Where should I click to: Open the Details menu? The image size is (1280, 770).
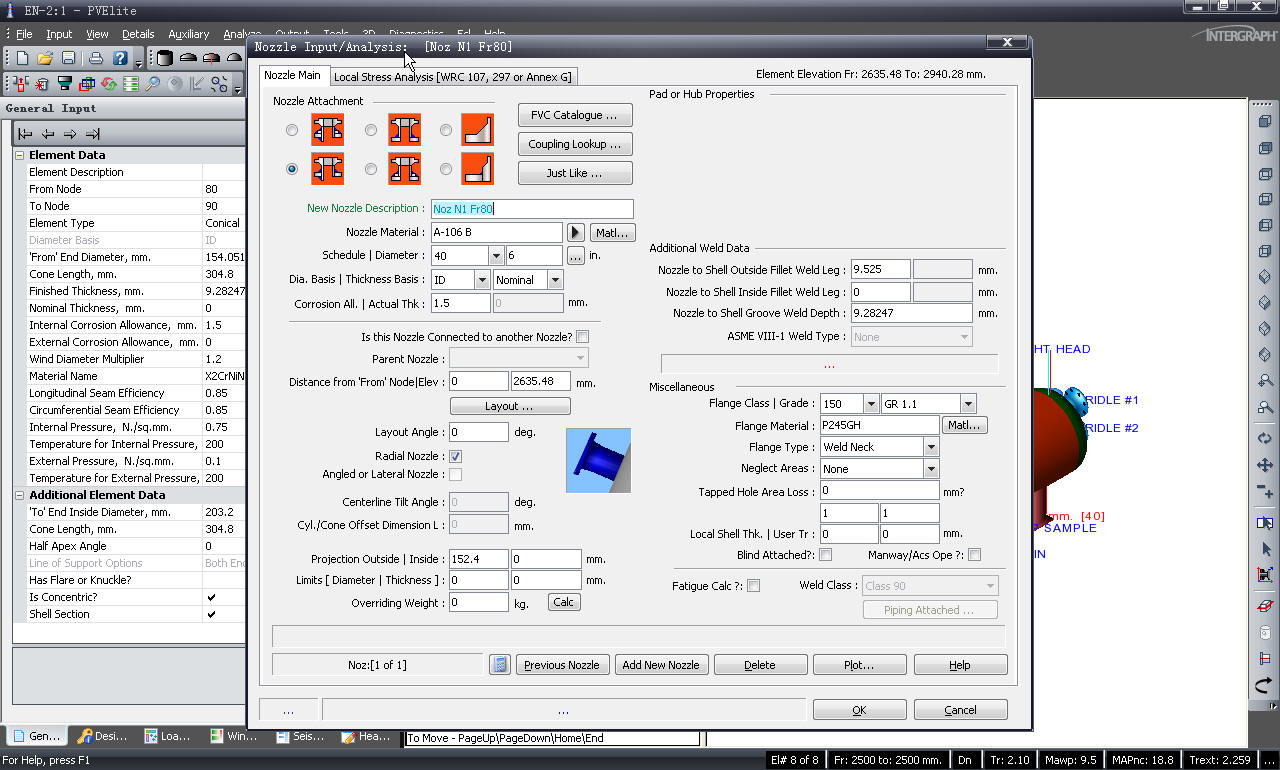click(x=138, y=34)
